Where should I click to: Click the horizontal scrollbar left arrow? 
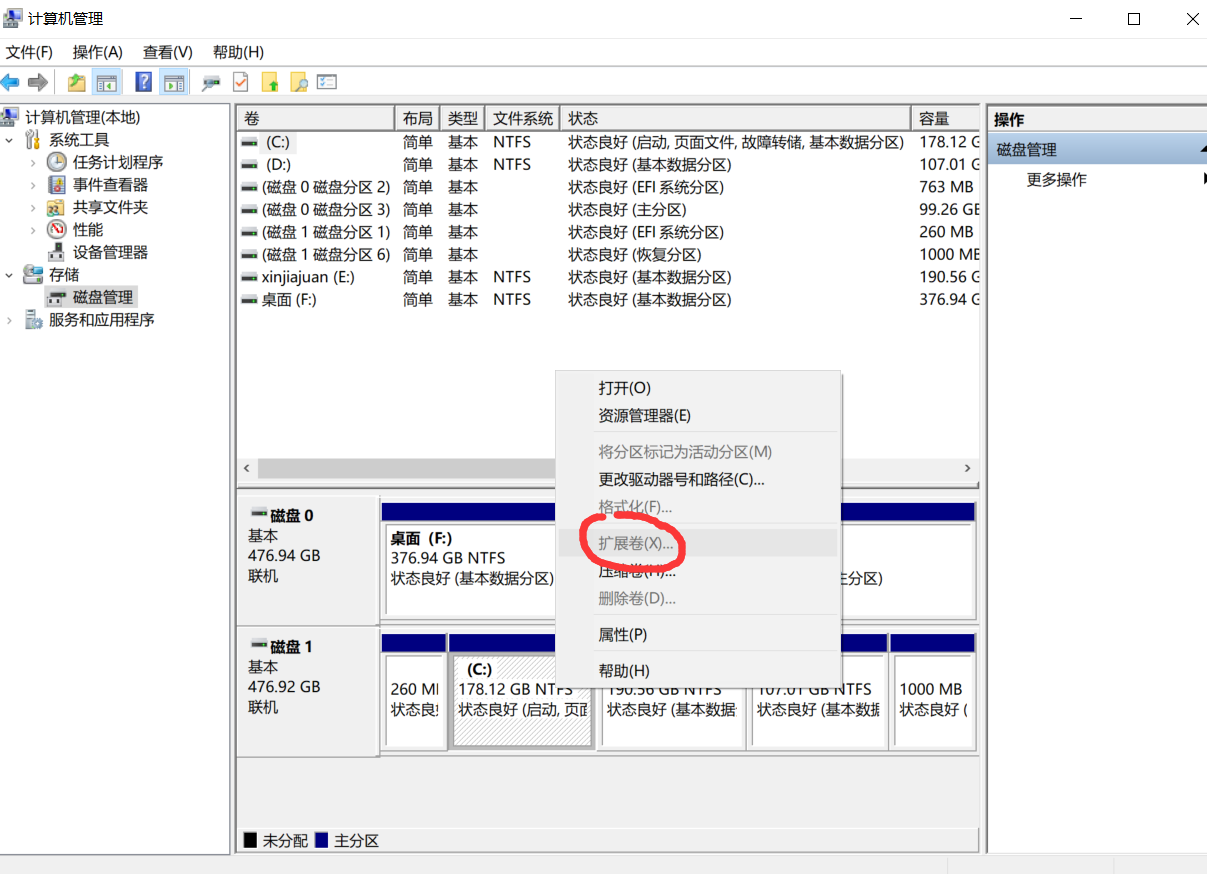click(x=247, y=468)
